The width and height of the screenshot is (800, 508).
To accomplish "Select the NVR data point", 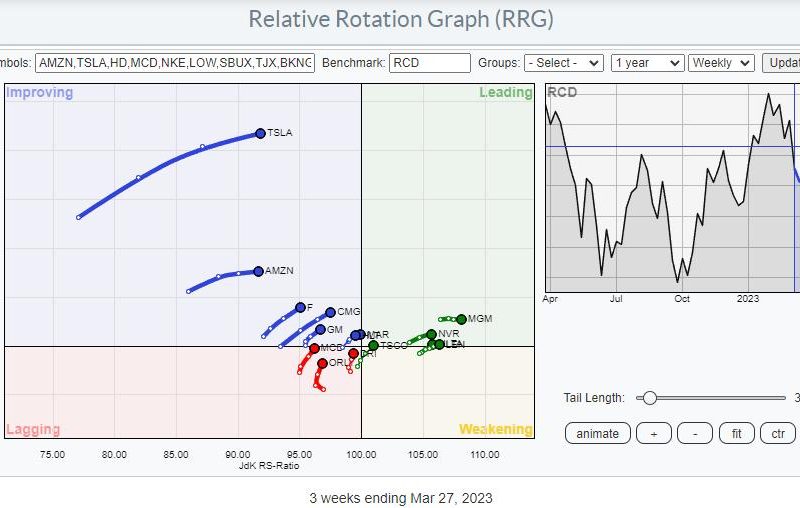I will click(431, 335).
